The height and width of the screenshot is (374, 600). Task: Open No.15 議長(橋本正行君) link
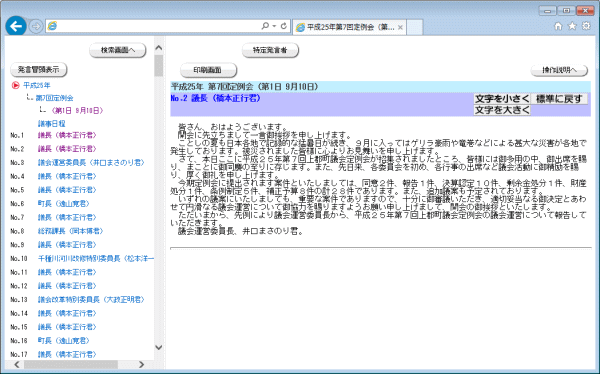coord(67,327)
